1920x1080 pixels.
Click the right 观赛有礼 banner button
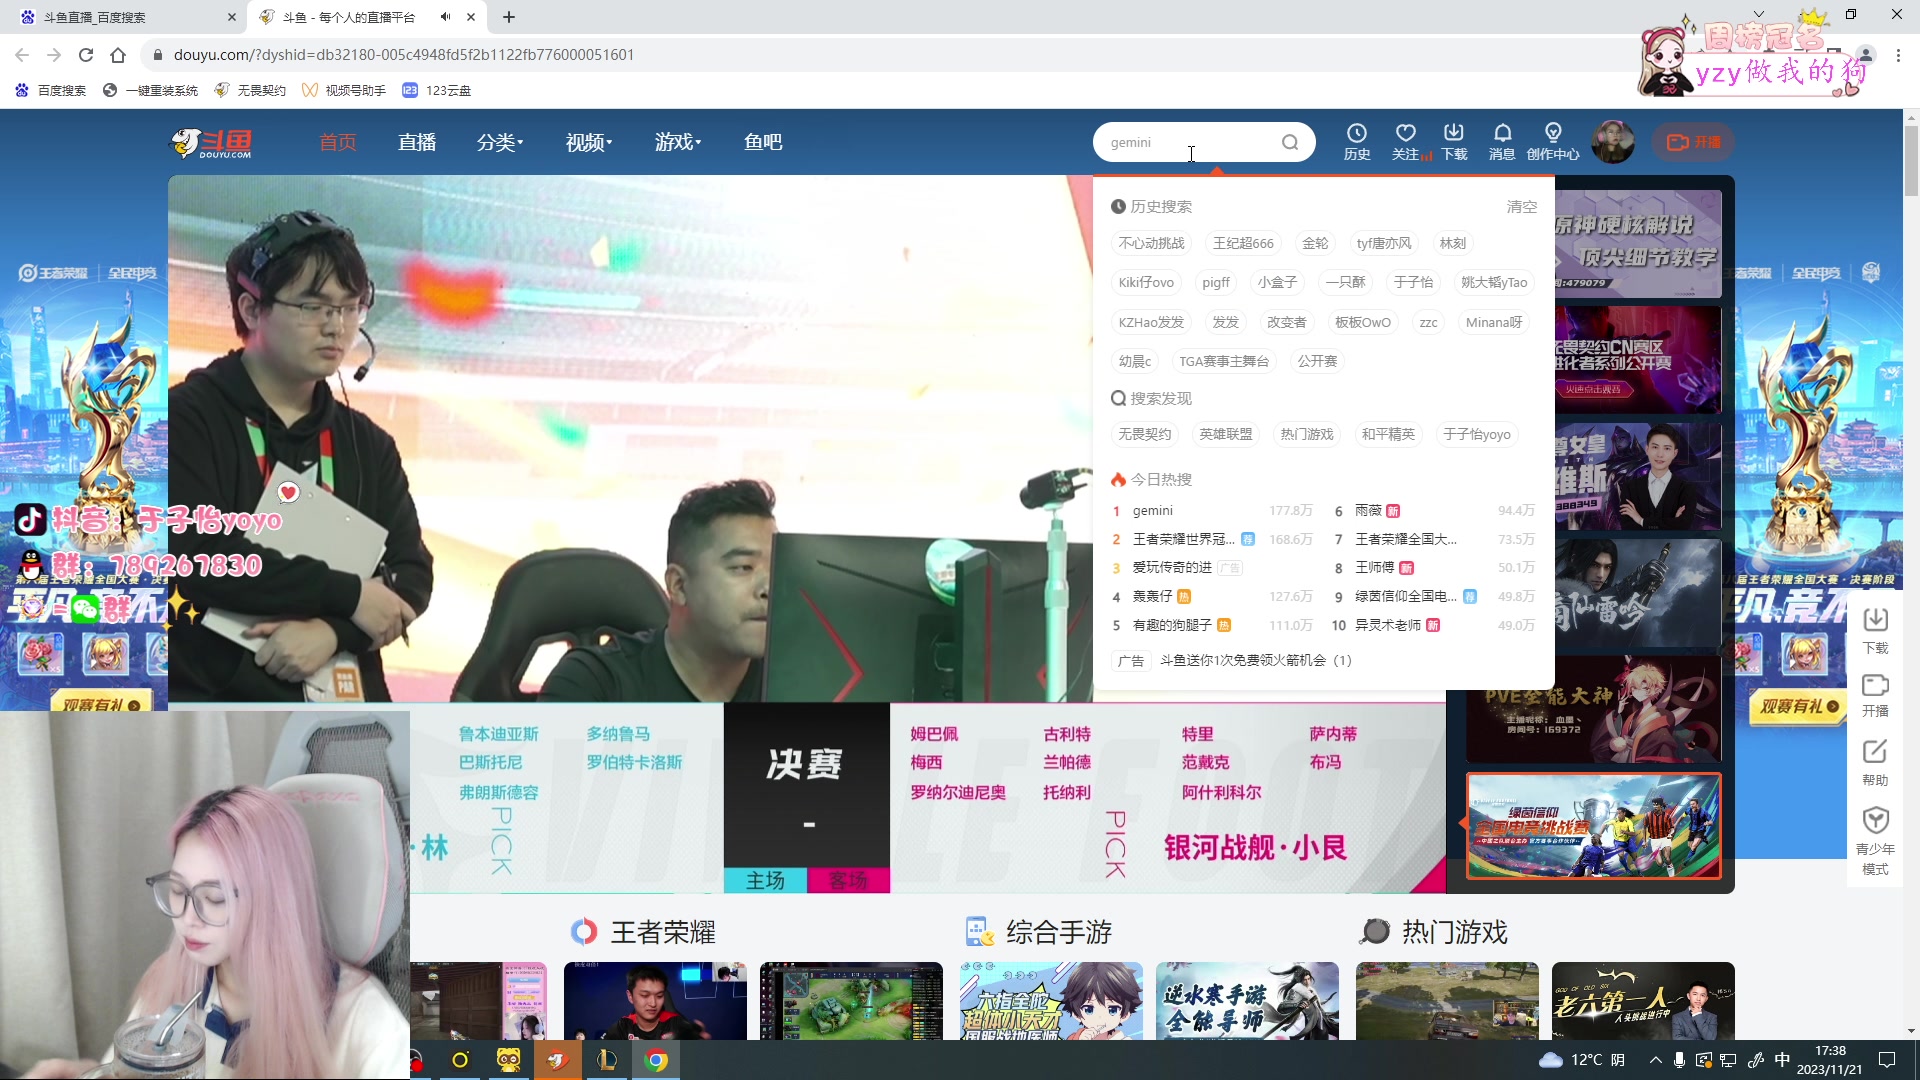[1798, 706]
